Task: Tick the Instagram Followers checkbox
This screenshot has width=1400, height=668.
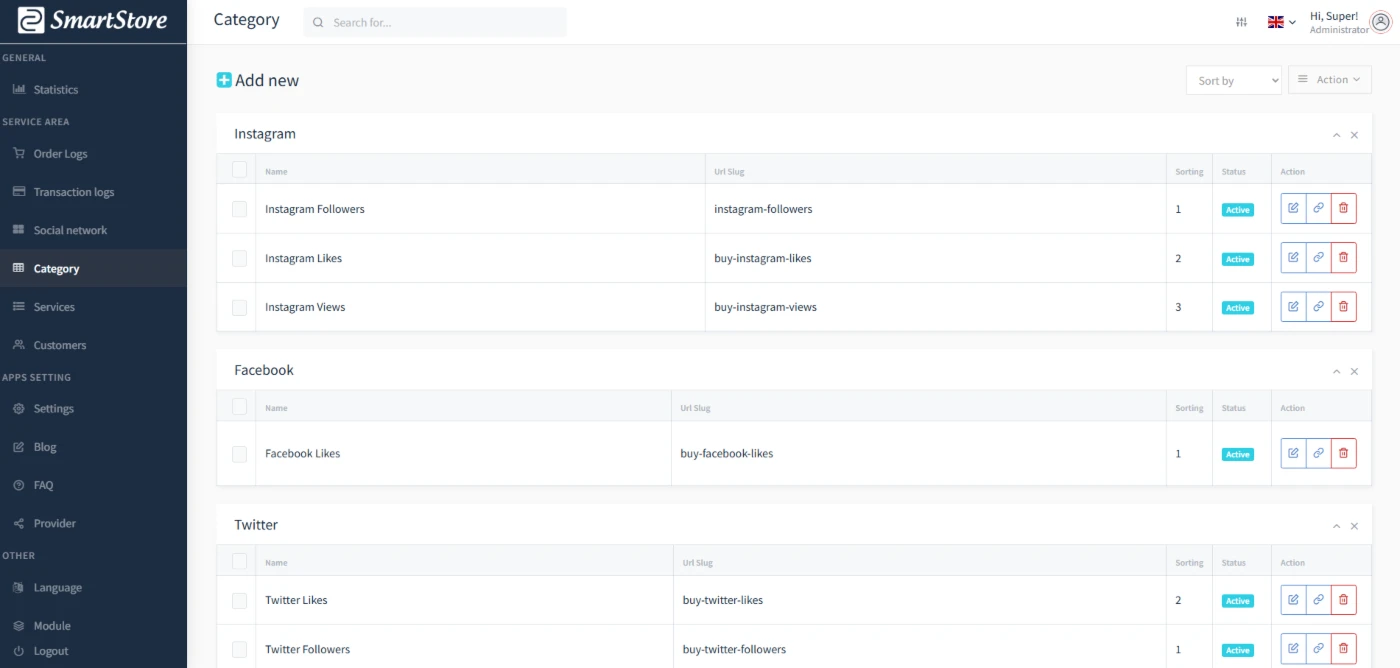Action: (239, 209)
